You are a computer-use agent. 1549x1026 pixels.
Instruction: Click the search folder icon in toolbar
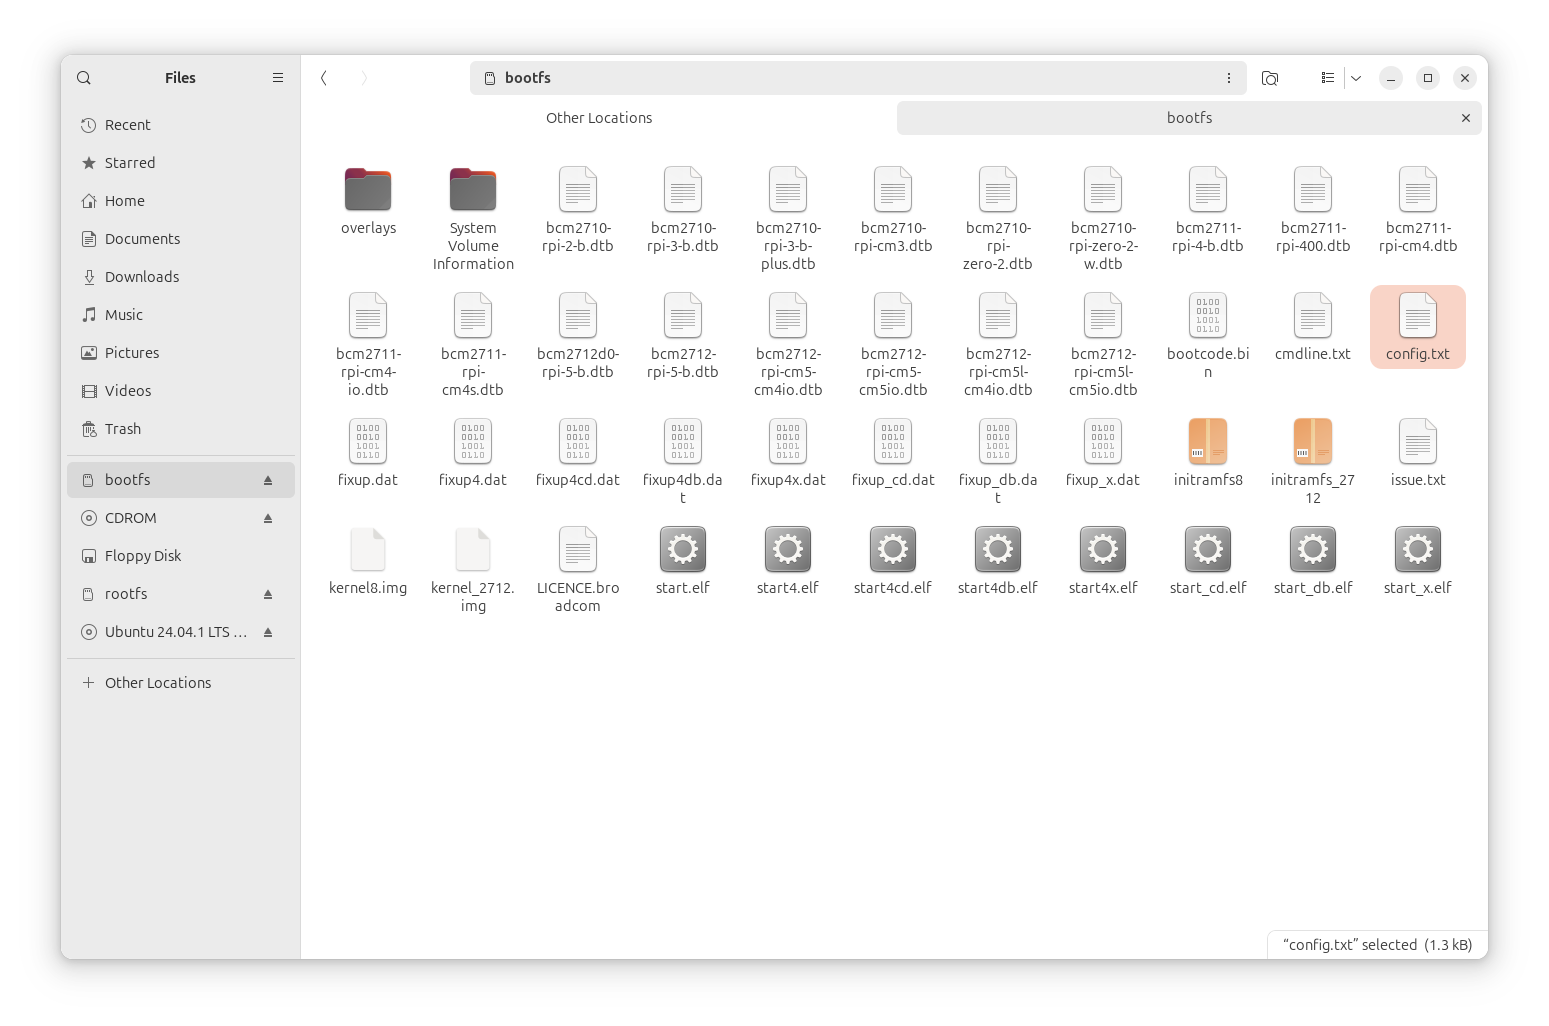point(1270,78)
